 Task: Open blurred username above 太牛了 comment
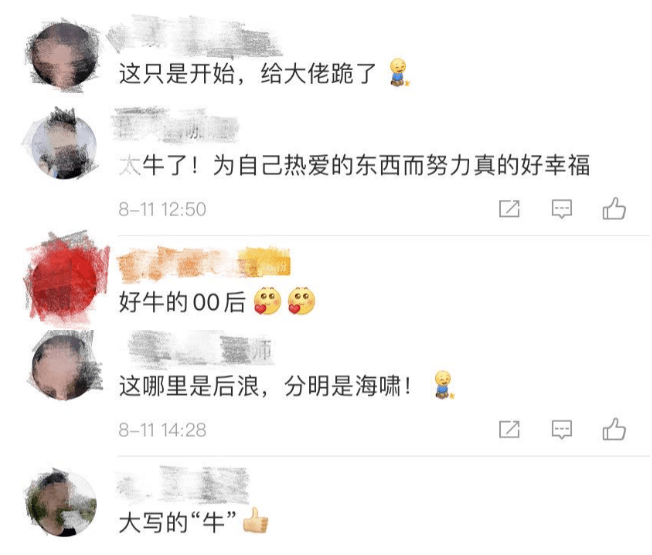[x=176, y=125]
